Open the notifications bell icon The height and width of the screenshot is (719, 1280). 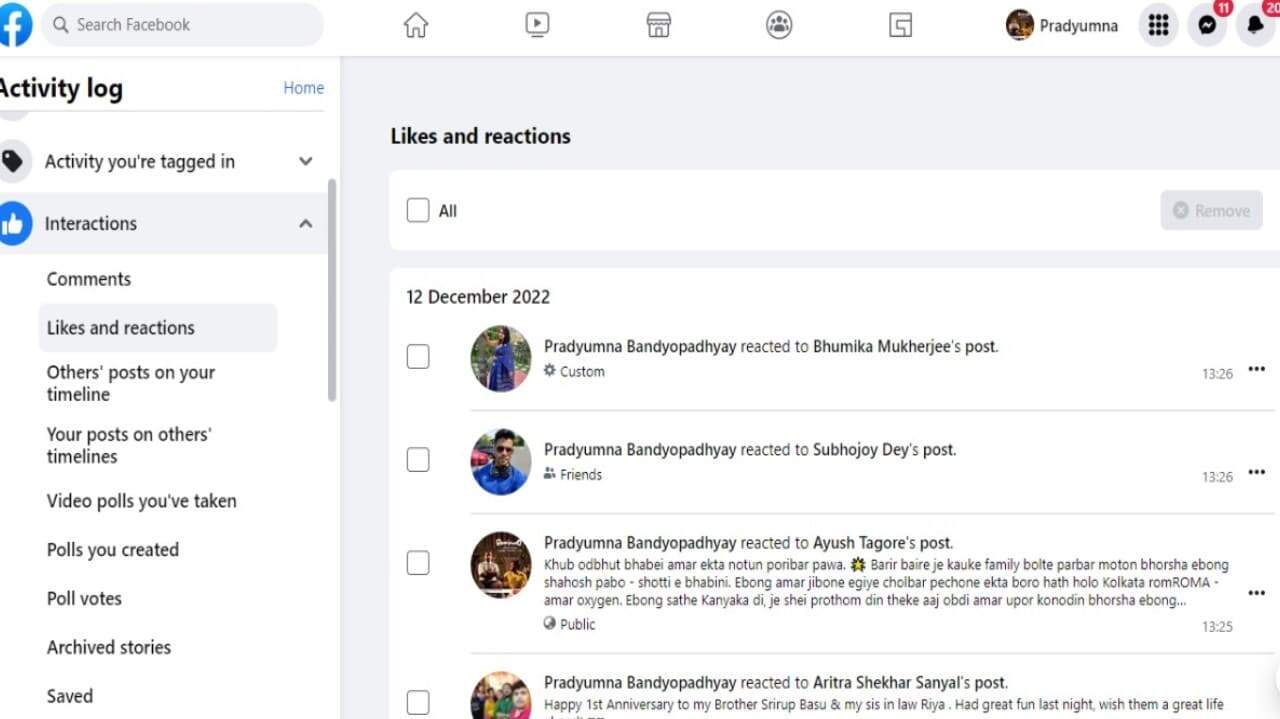click(x=1256, y=25)
